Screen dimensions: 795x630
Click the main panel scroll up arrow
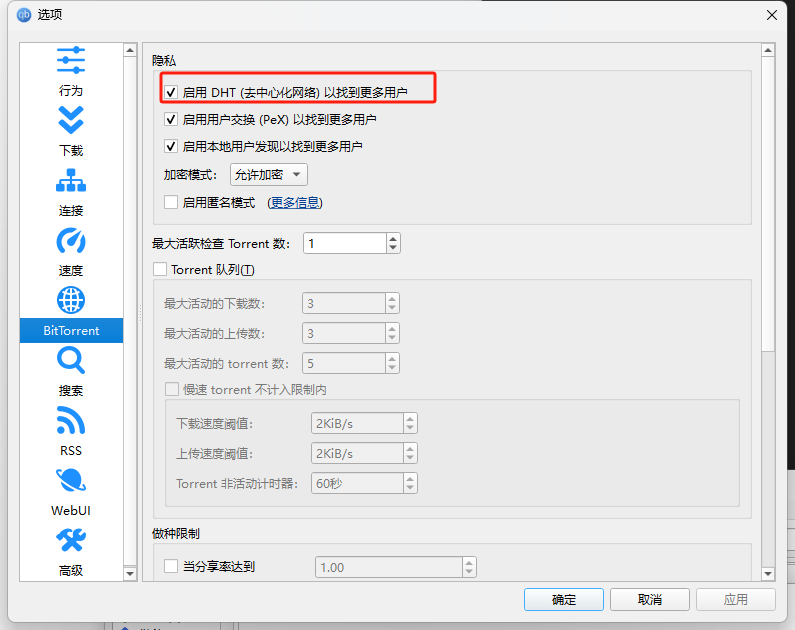point(768,50)
